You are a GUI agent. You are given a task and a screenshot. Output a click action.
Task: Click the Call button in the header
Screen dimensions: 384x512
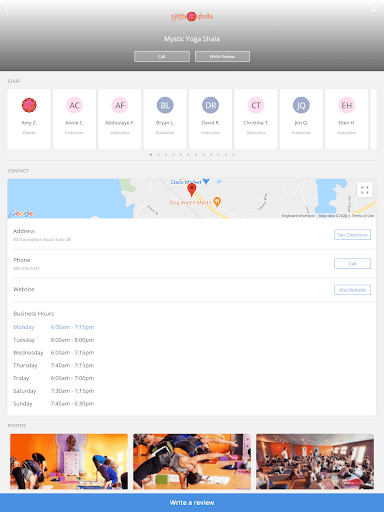tap(162, 56)
